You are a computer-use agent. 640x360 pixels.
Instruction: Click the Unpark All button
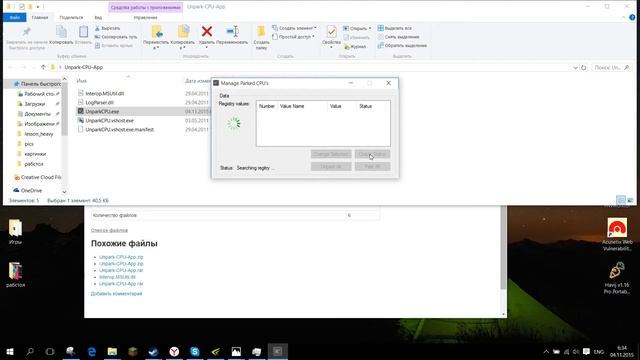coord(331,166)
